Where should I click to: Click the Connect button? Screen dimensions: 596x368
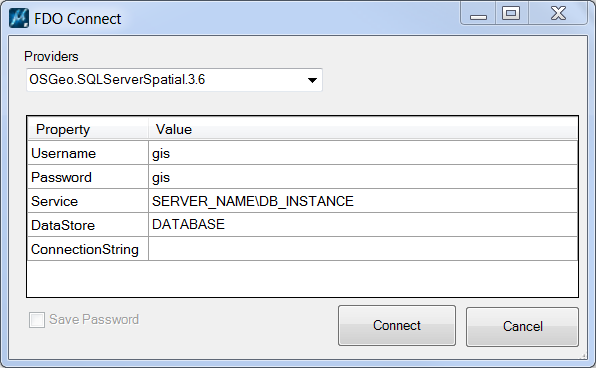pos(397,325)
